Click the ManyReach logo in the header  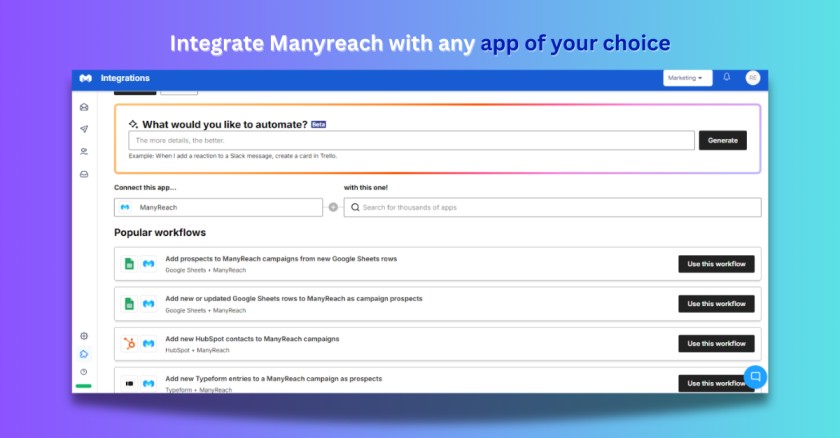pos(85,78)
